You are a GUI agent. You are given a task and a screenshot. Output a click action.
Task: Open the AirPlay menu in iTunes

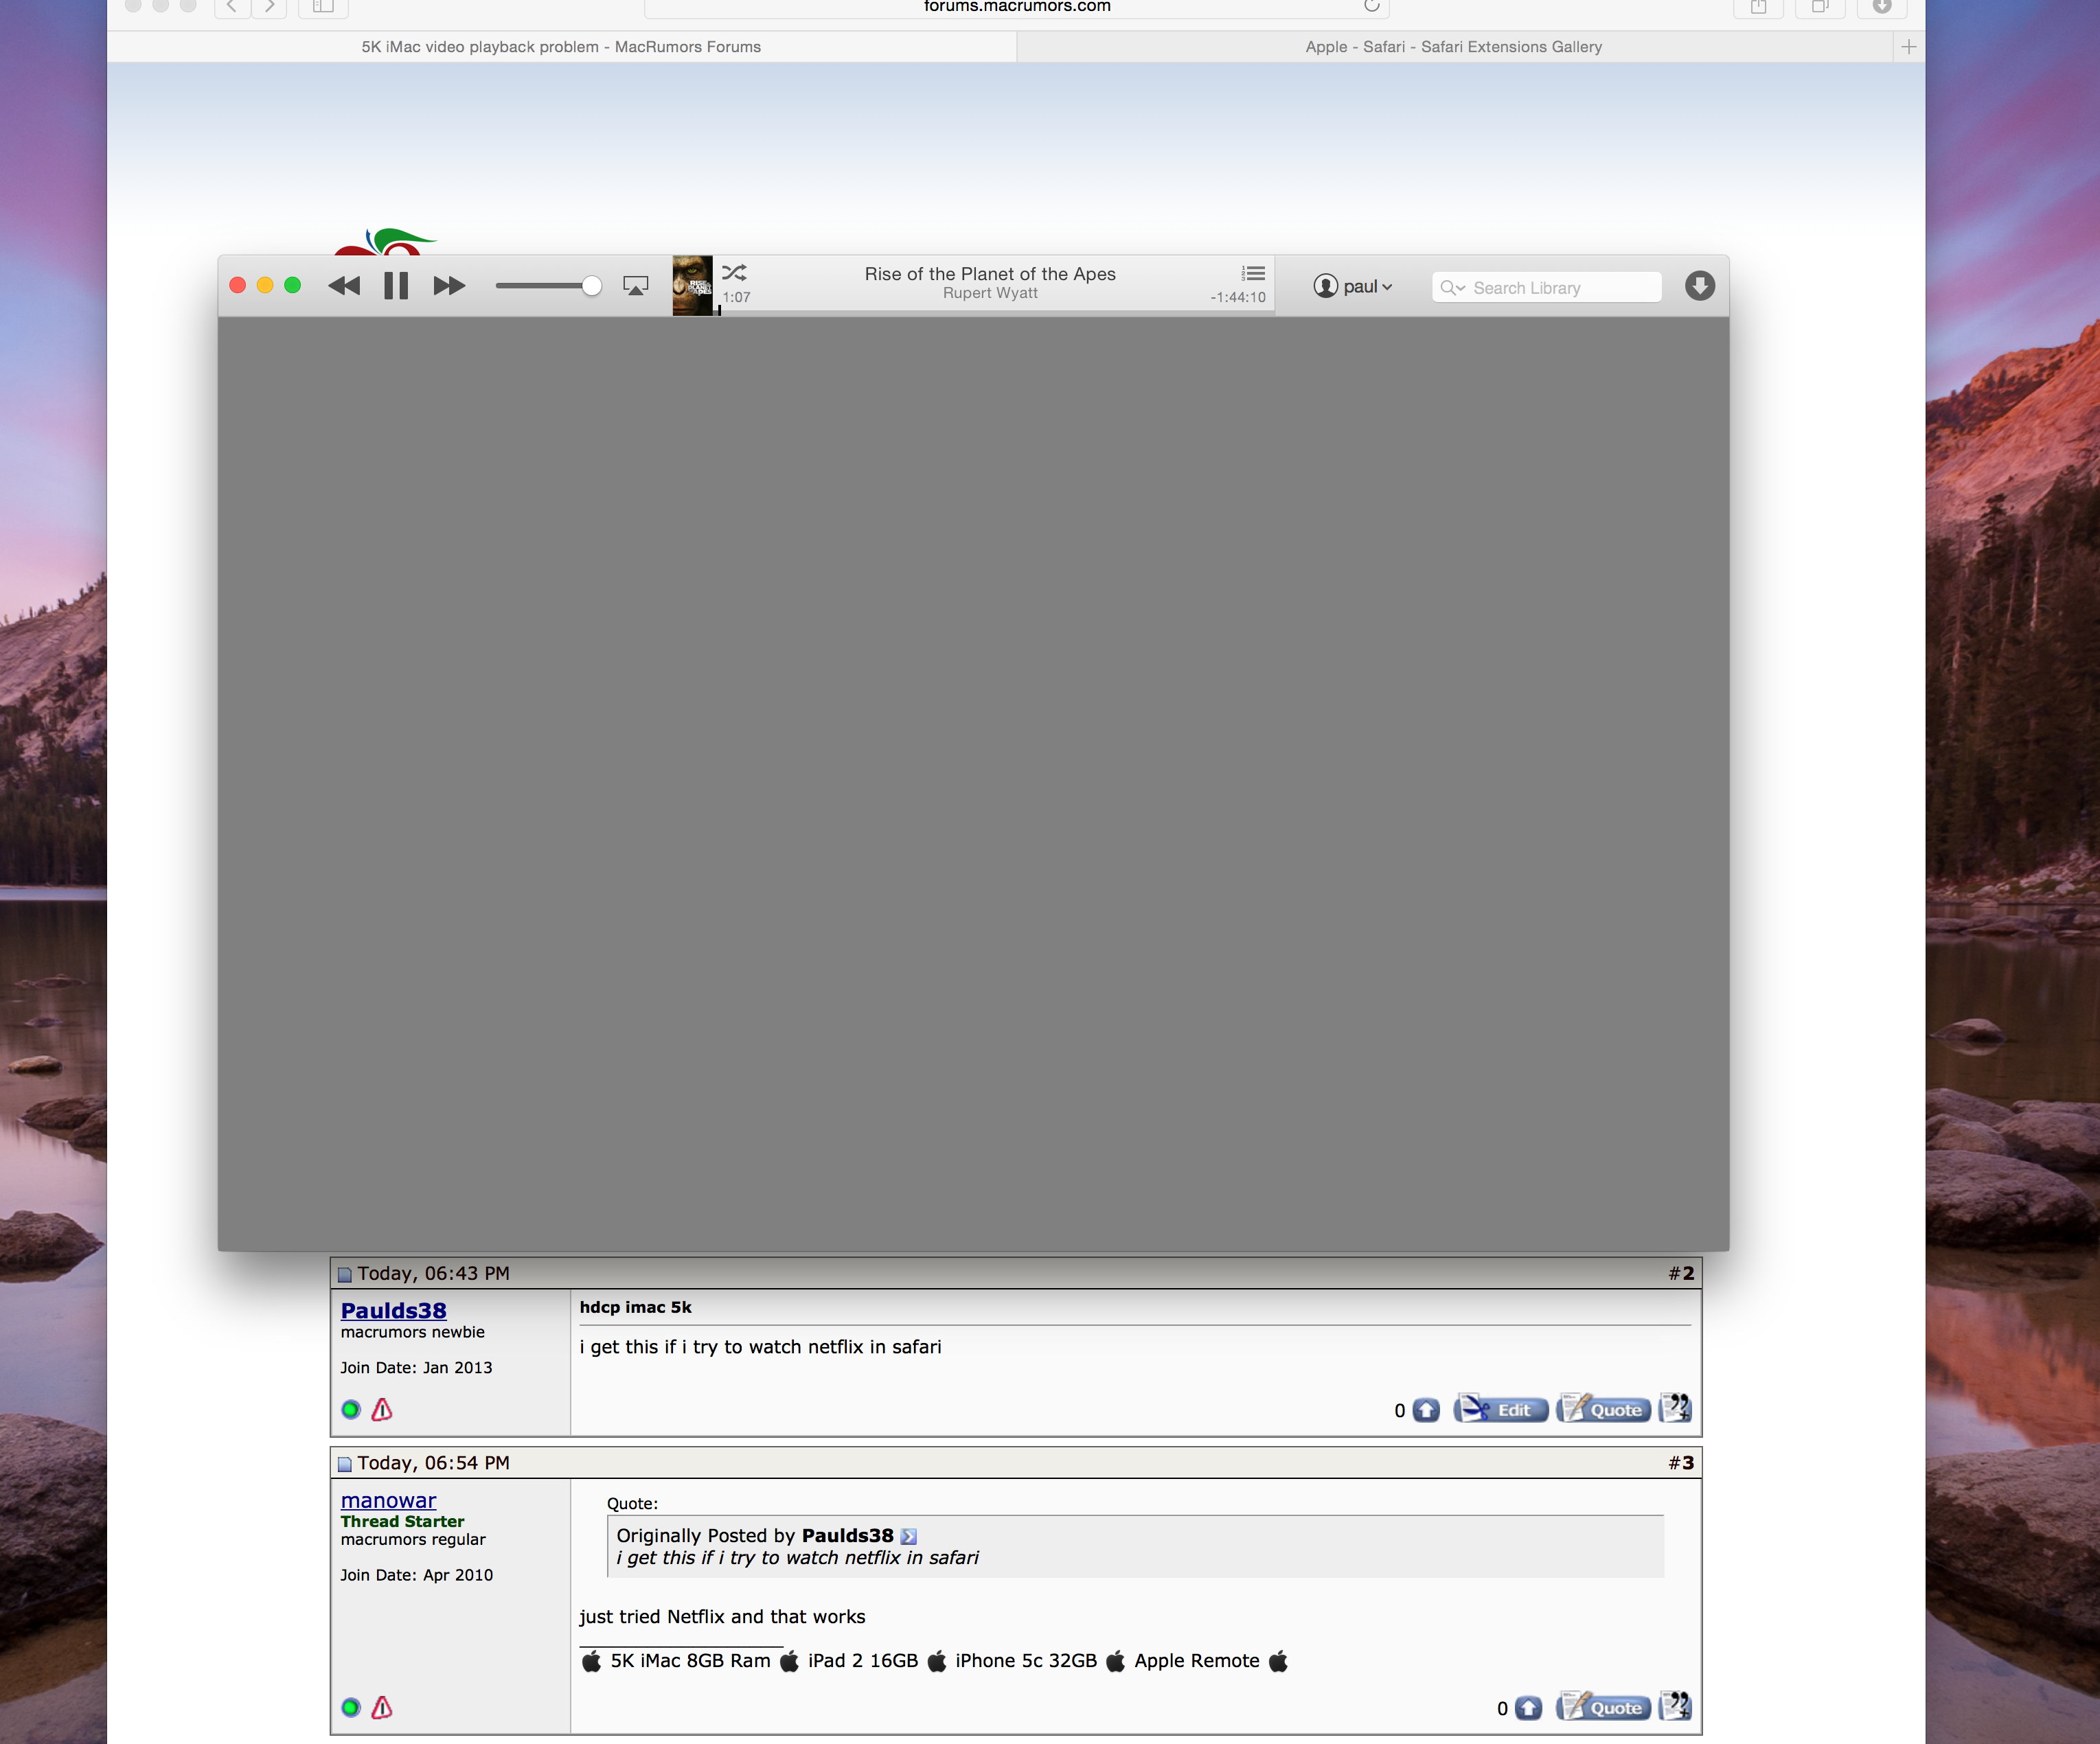coord(635,286)
